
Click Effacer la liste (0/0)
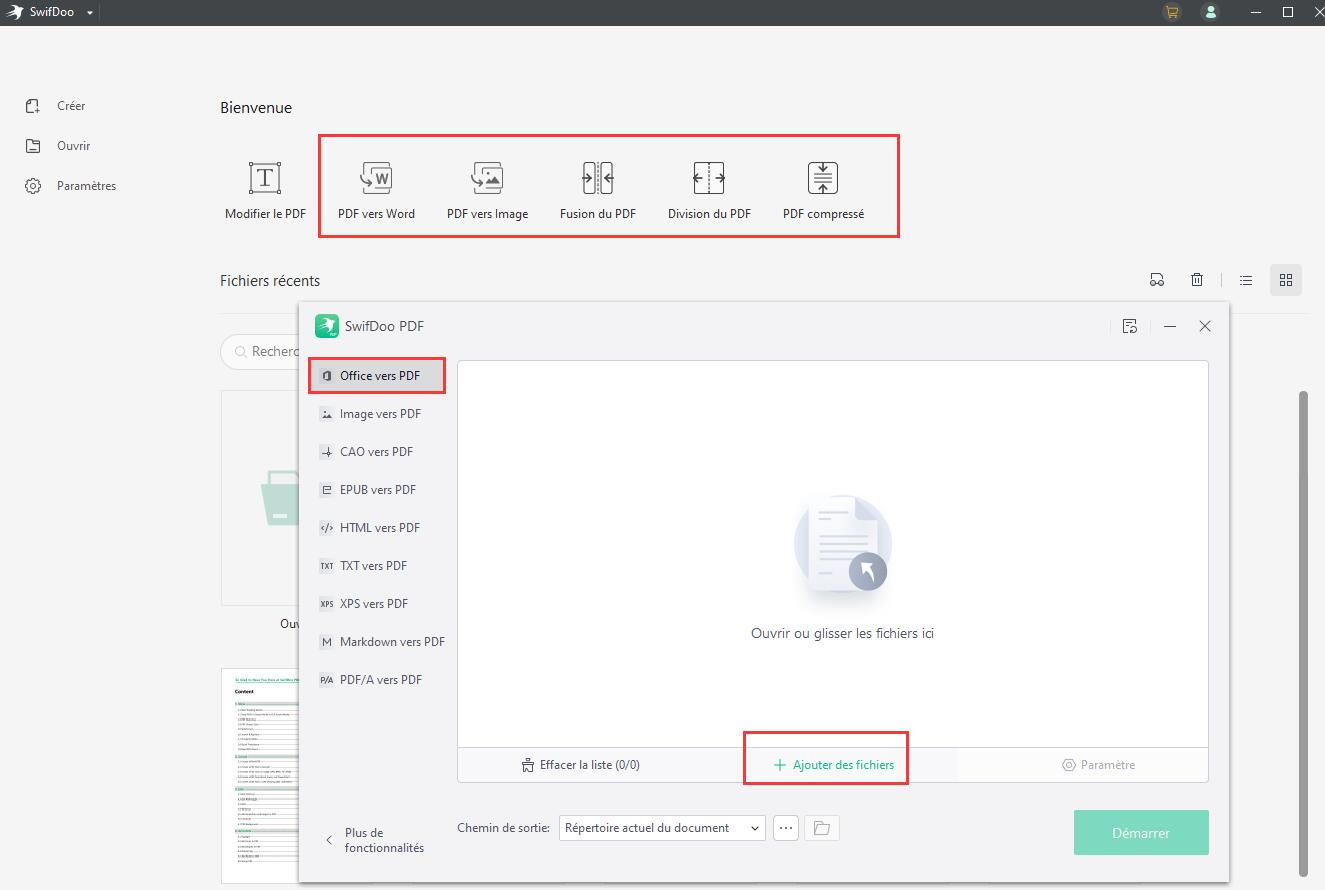click(x=581, y=765)
